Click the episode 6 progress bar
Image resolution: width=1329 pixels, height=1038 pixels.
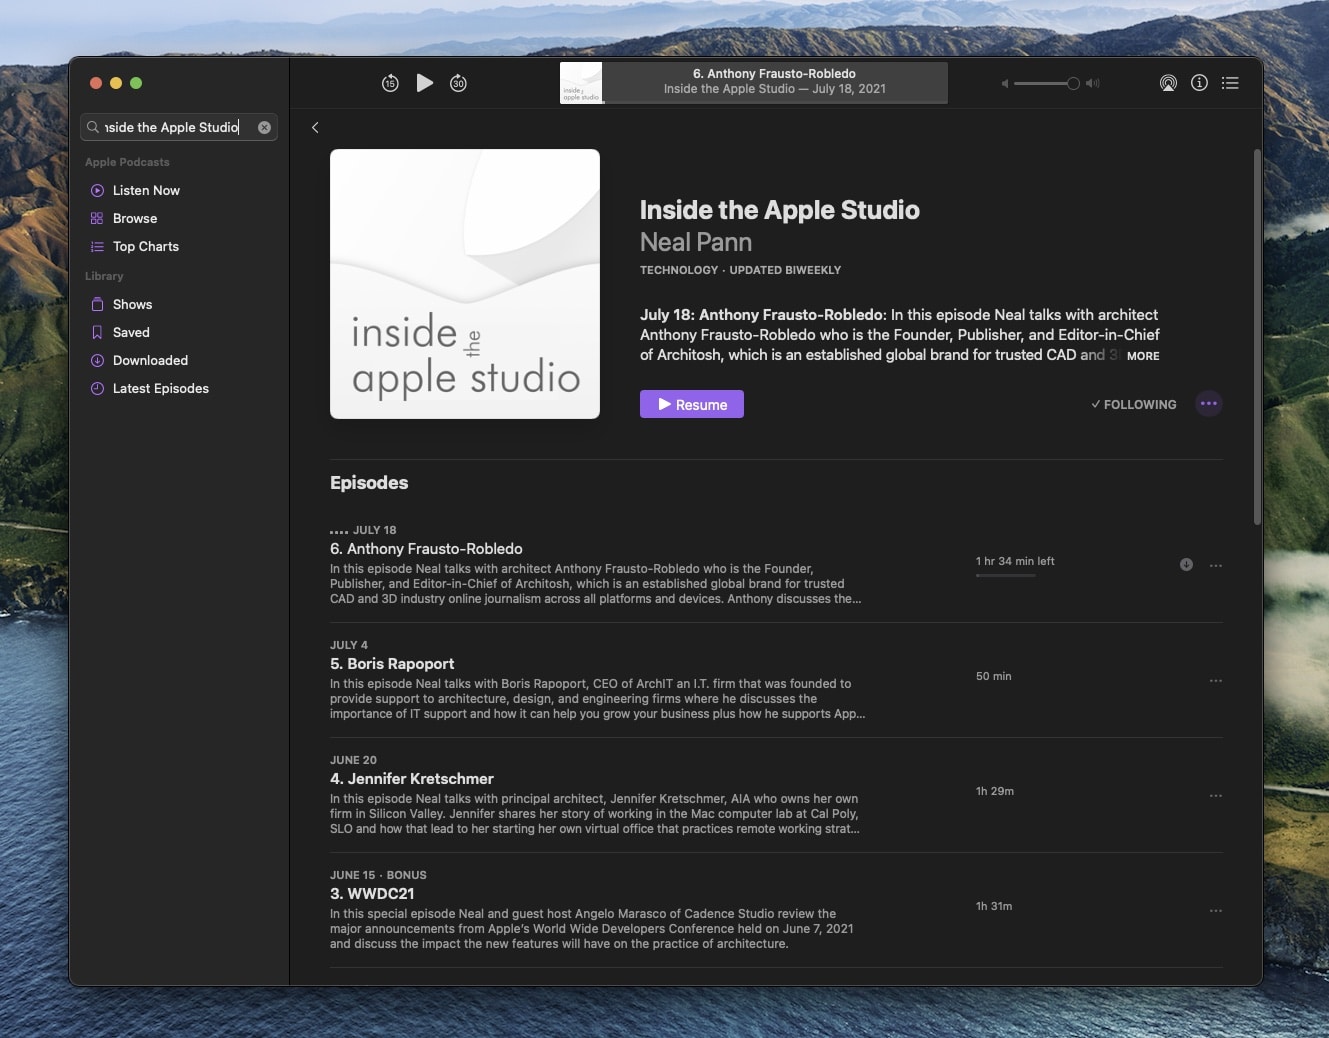(x=1006, y=575)
